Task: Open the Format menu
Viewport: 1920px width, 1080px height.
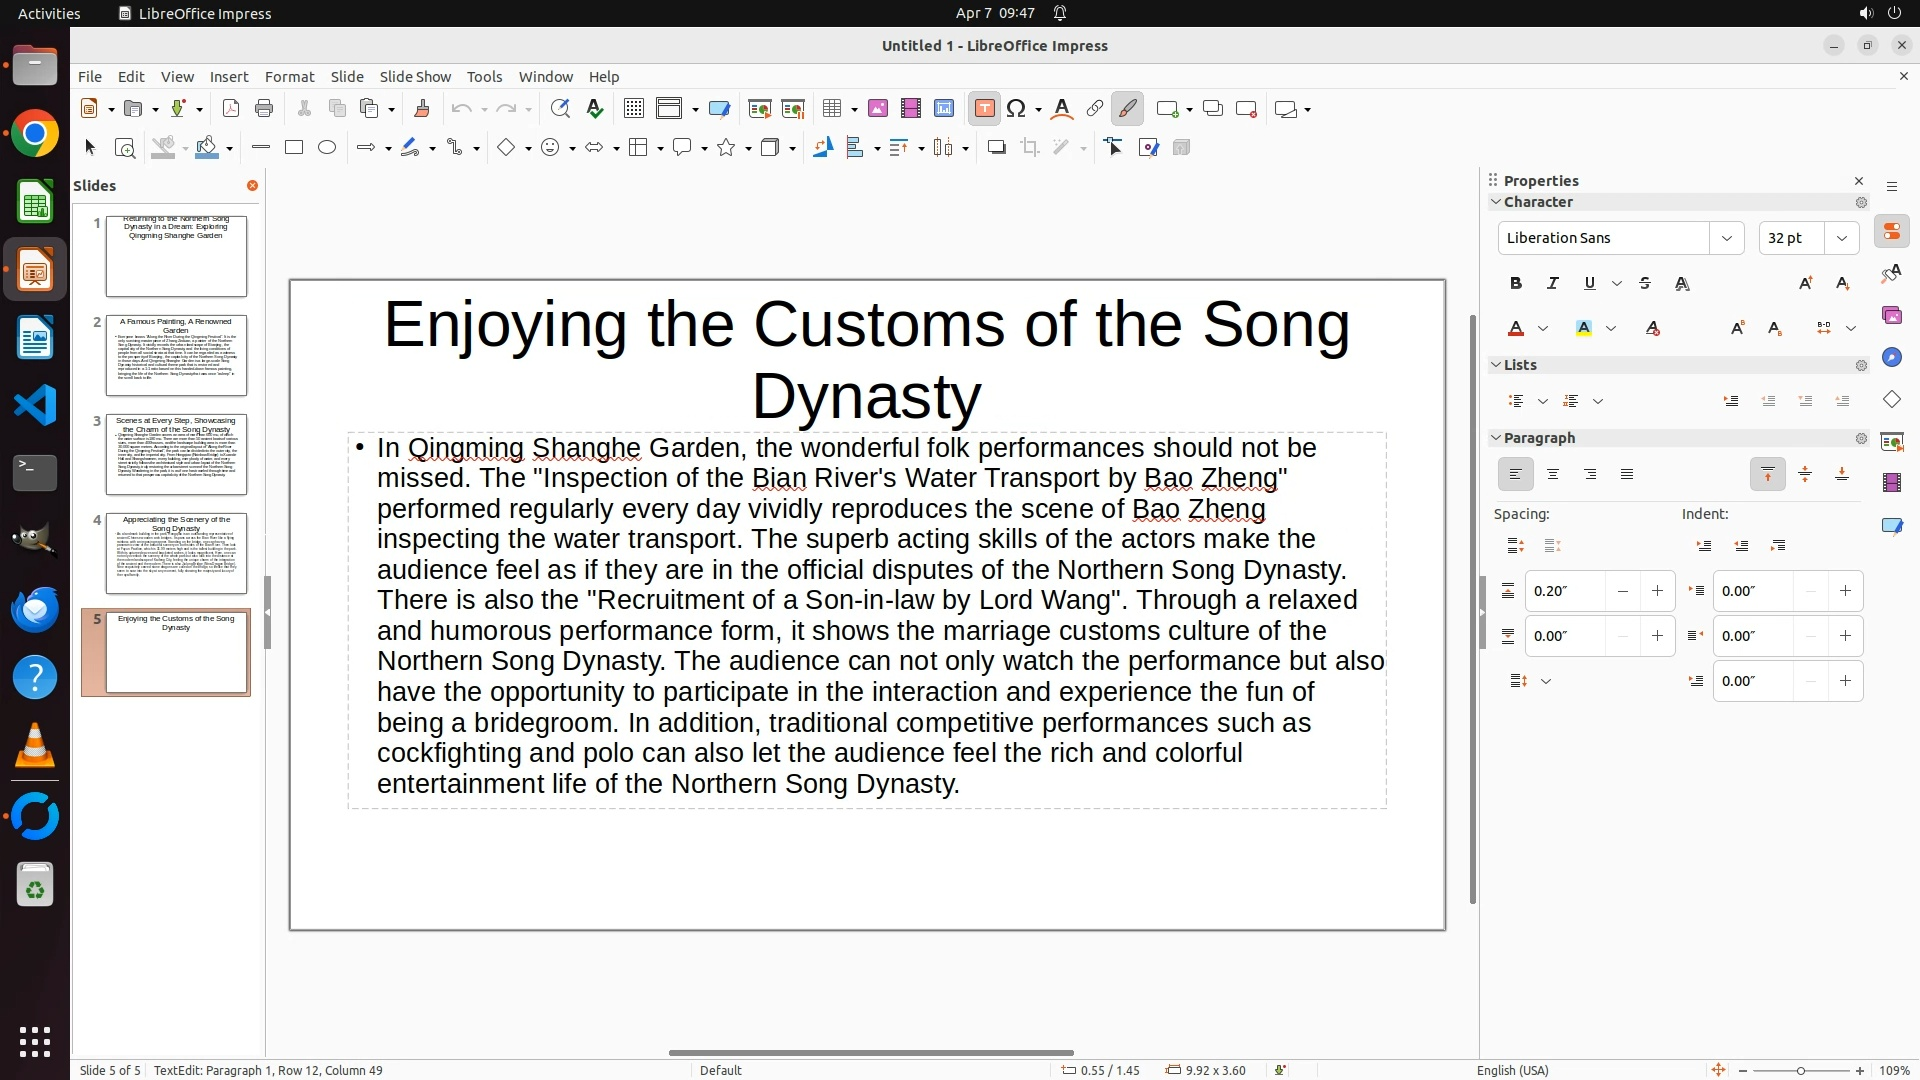Action: (289, 77)
